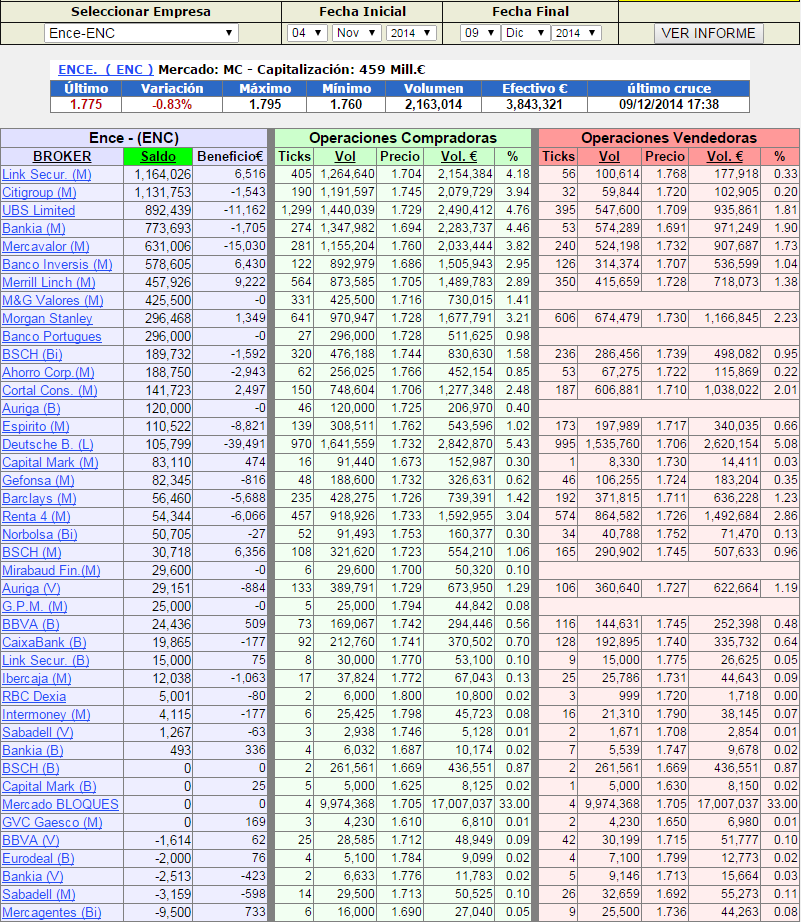Open the Sabadell (V) broker link
The height and width of the screenshot is (922, 801).
click(38, 733)
